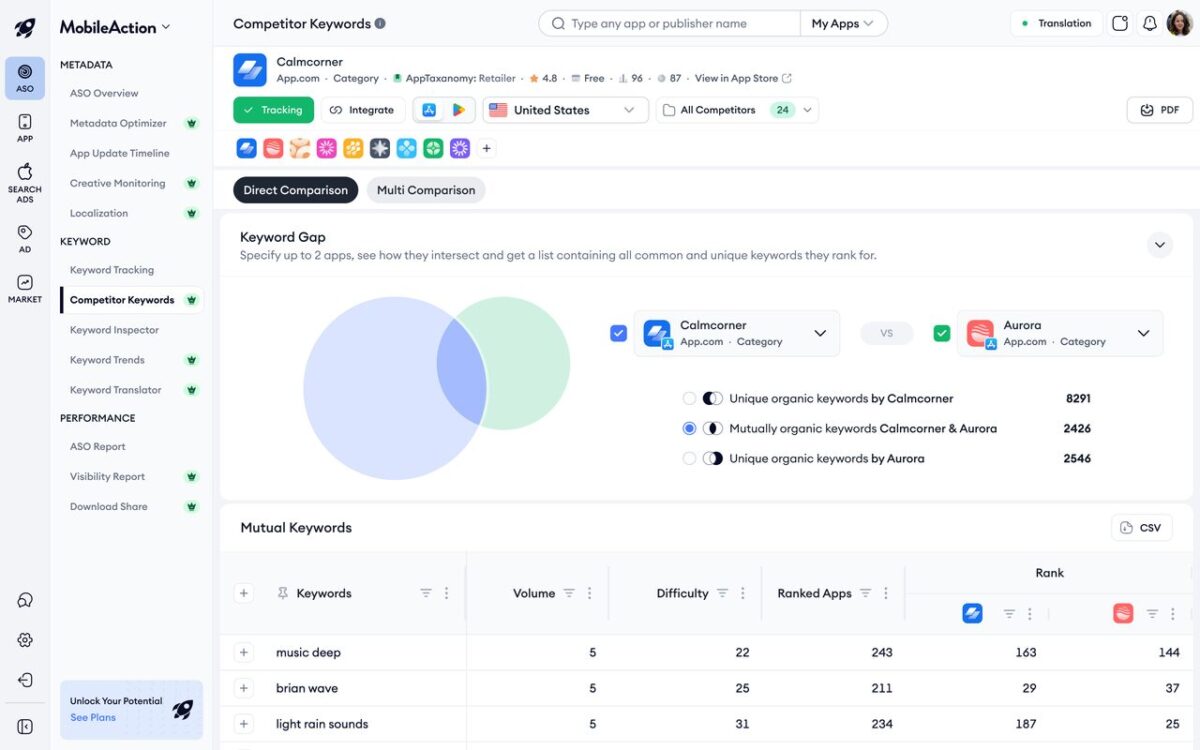The width and height of the screenshot is (1200, 750).
Task: Open Keywords column filter icon
Action: 426,593
